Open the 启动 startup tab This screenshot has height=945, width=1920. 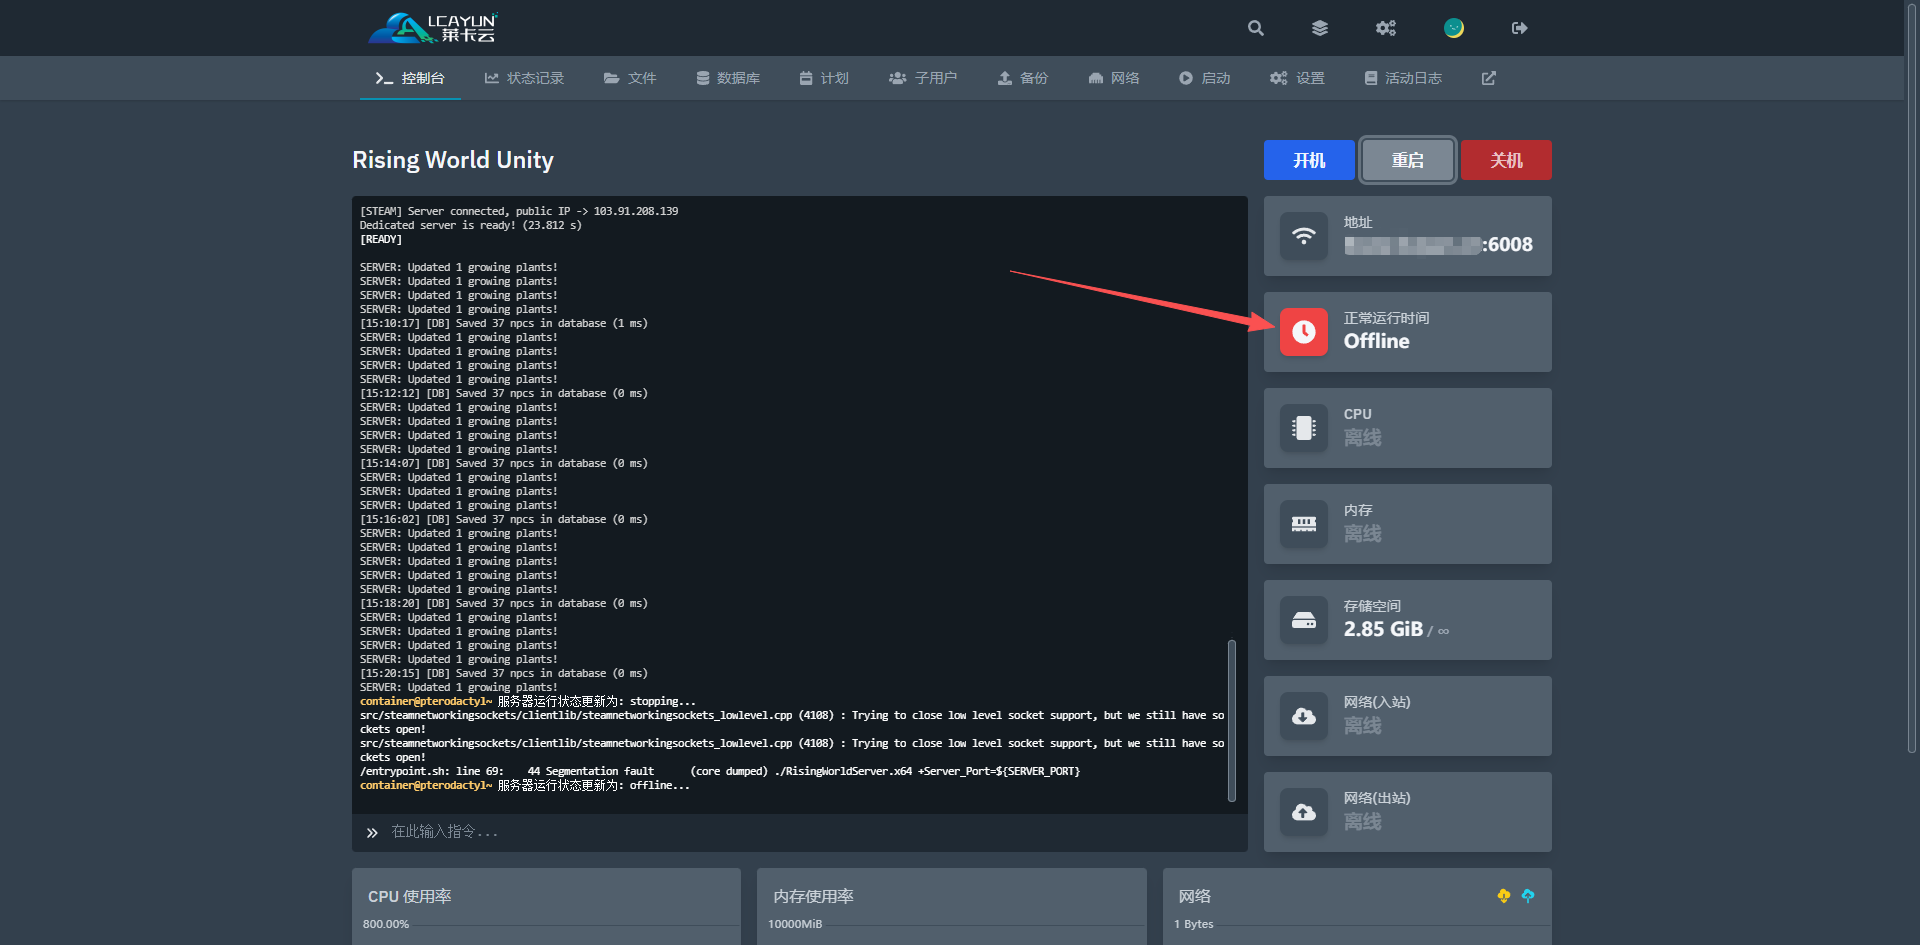(x=1204, y=78)
